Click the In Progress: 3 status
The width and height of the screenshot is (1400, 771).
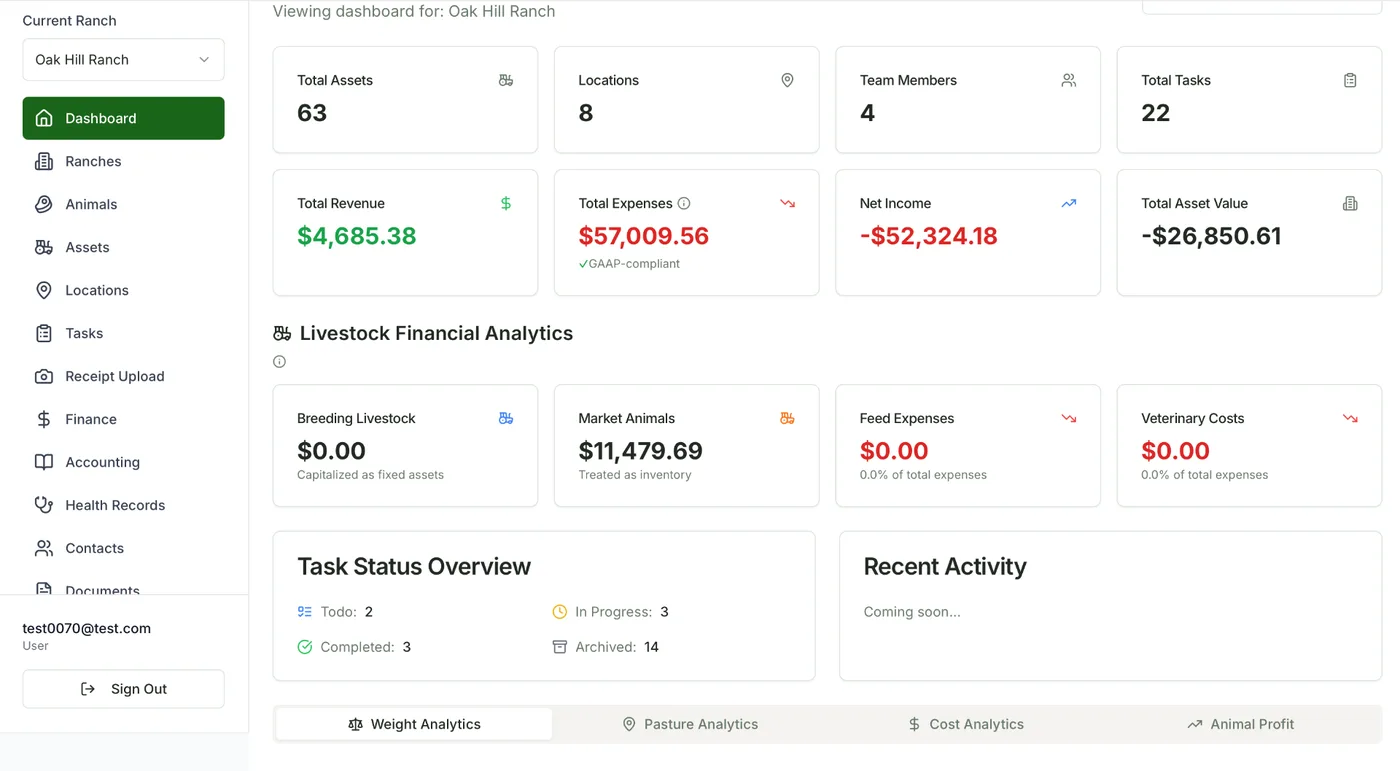pos(610,612)
